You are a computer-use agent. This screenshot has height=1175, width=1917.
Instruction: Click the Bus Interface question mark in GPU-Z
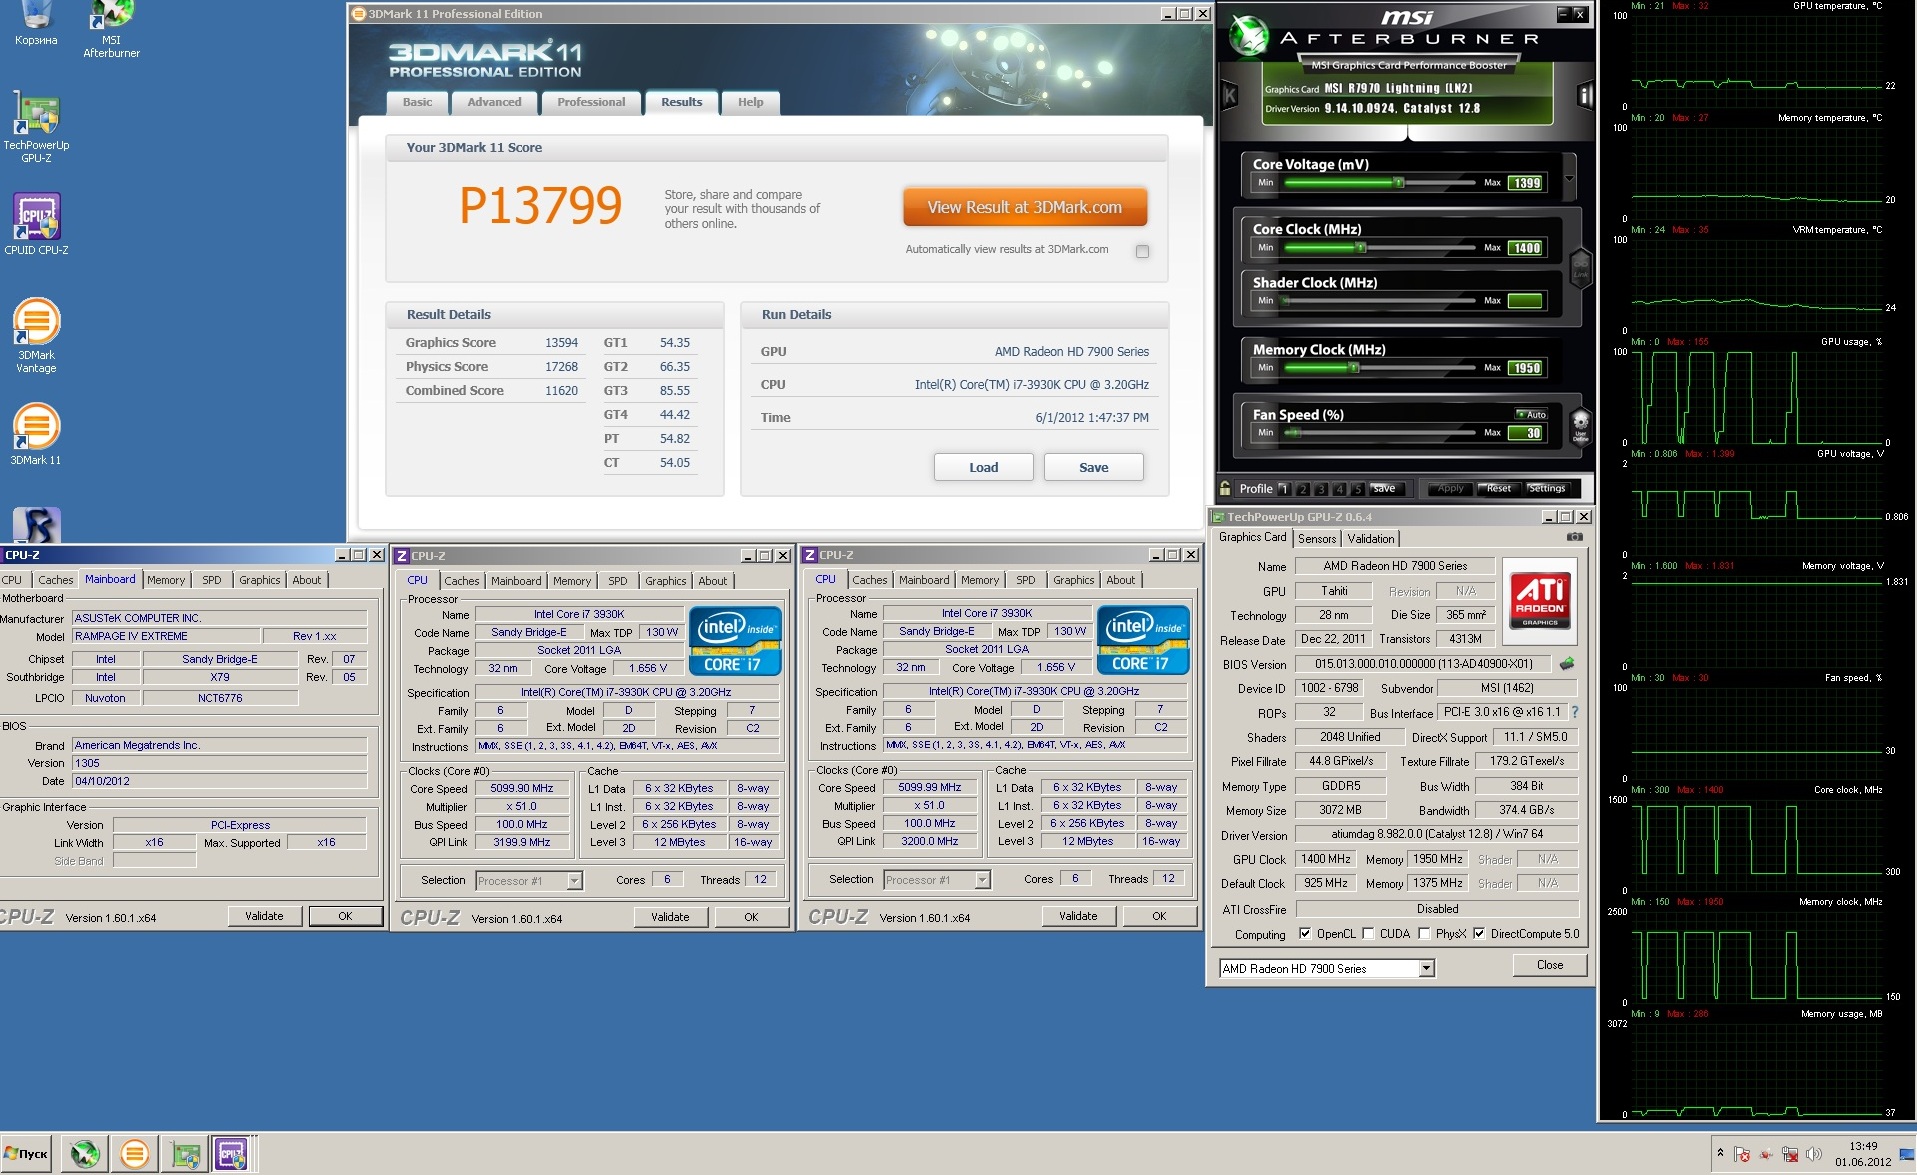[x=1575, y=712]
